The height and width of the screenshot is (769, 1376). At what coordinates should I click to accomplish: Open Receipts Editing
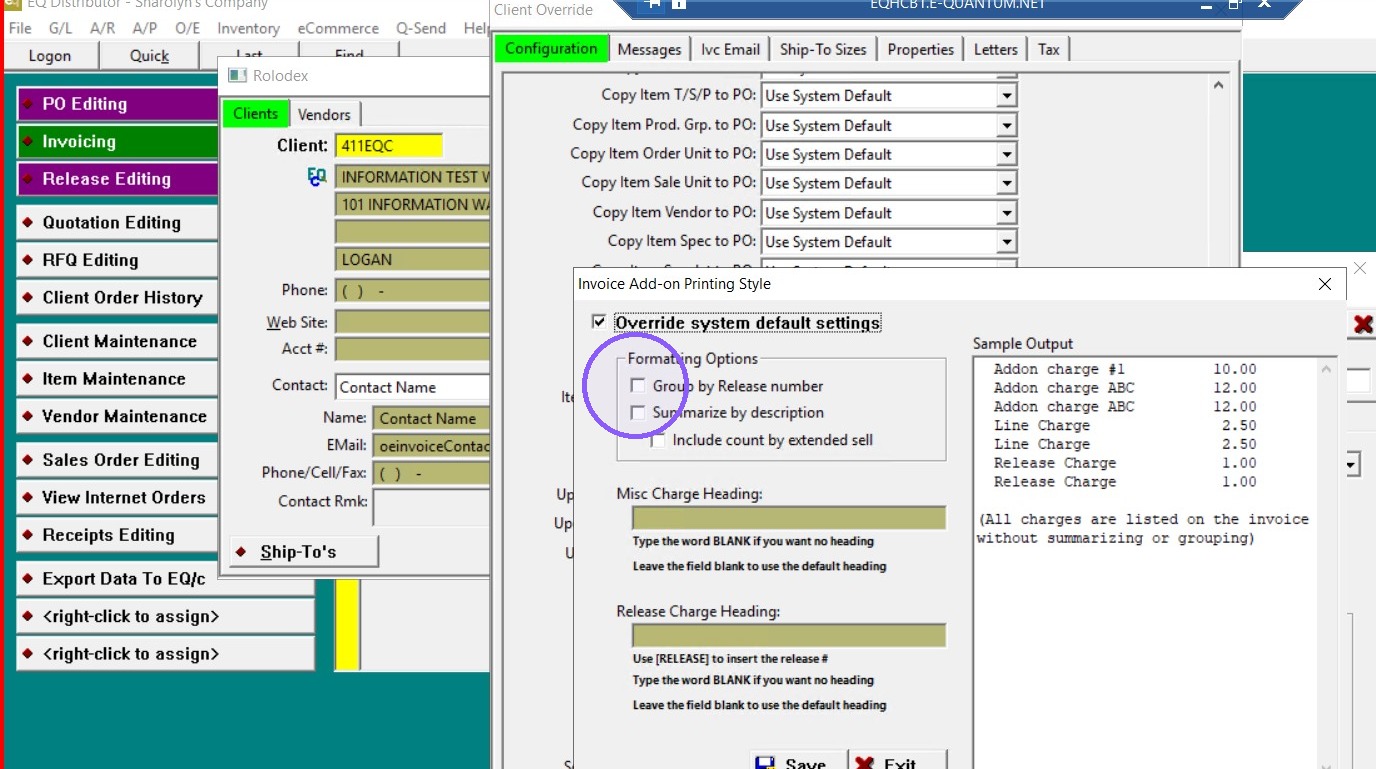(117, 535)
